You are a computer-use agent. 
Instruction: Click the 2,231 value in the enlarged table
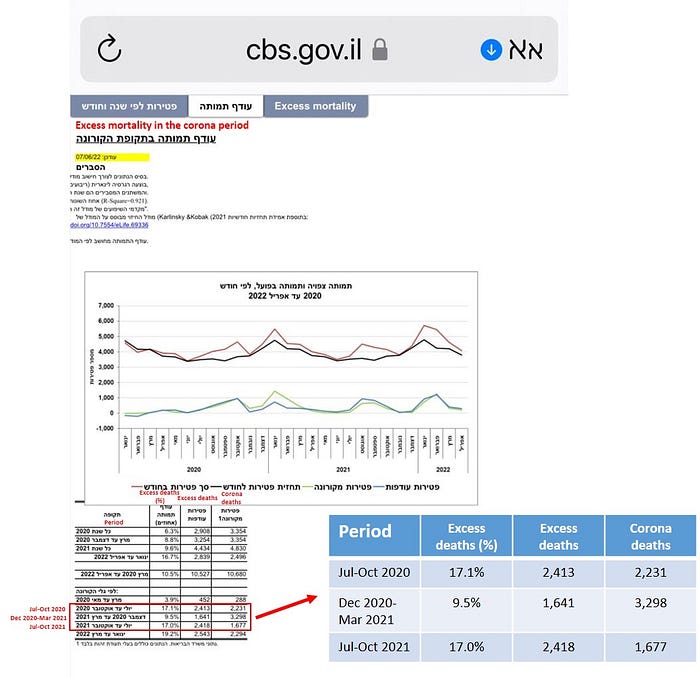pyautogui.click(x=650, y=572)
